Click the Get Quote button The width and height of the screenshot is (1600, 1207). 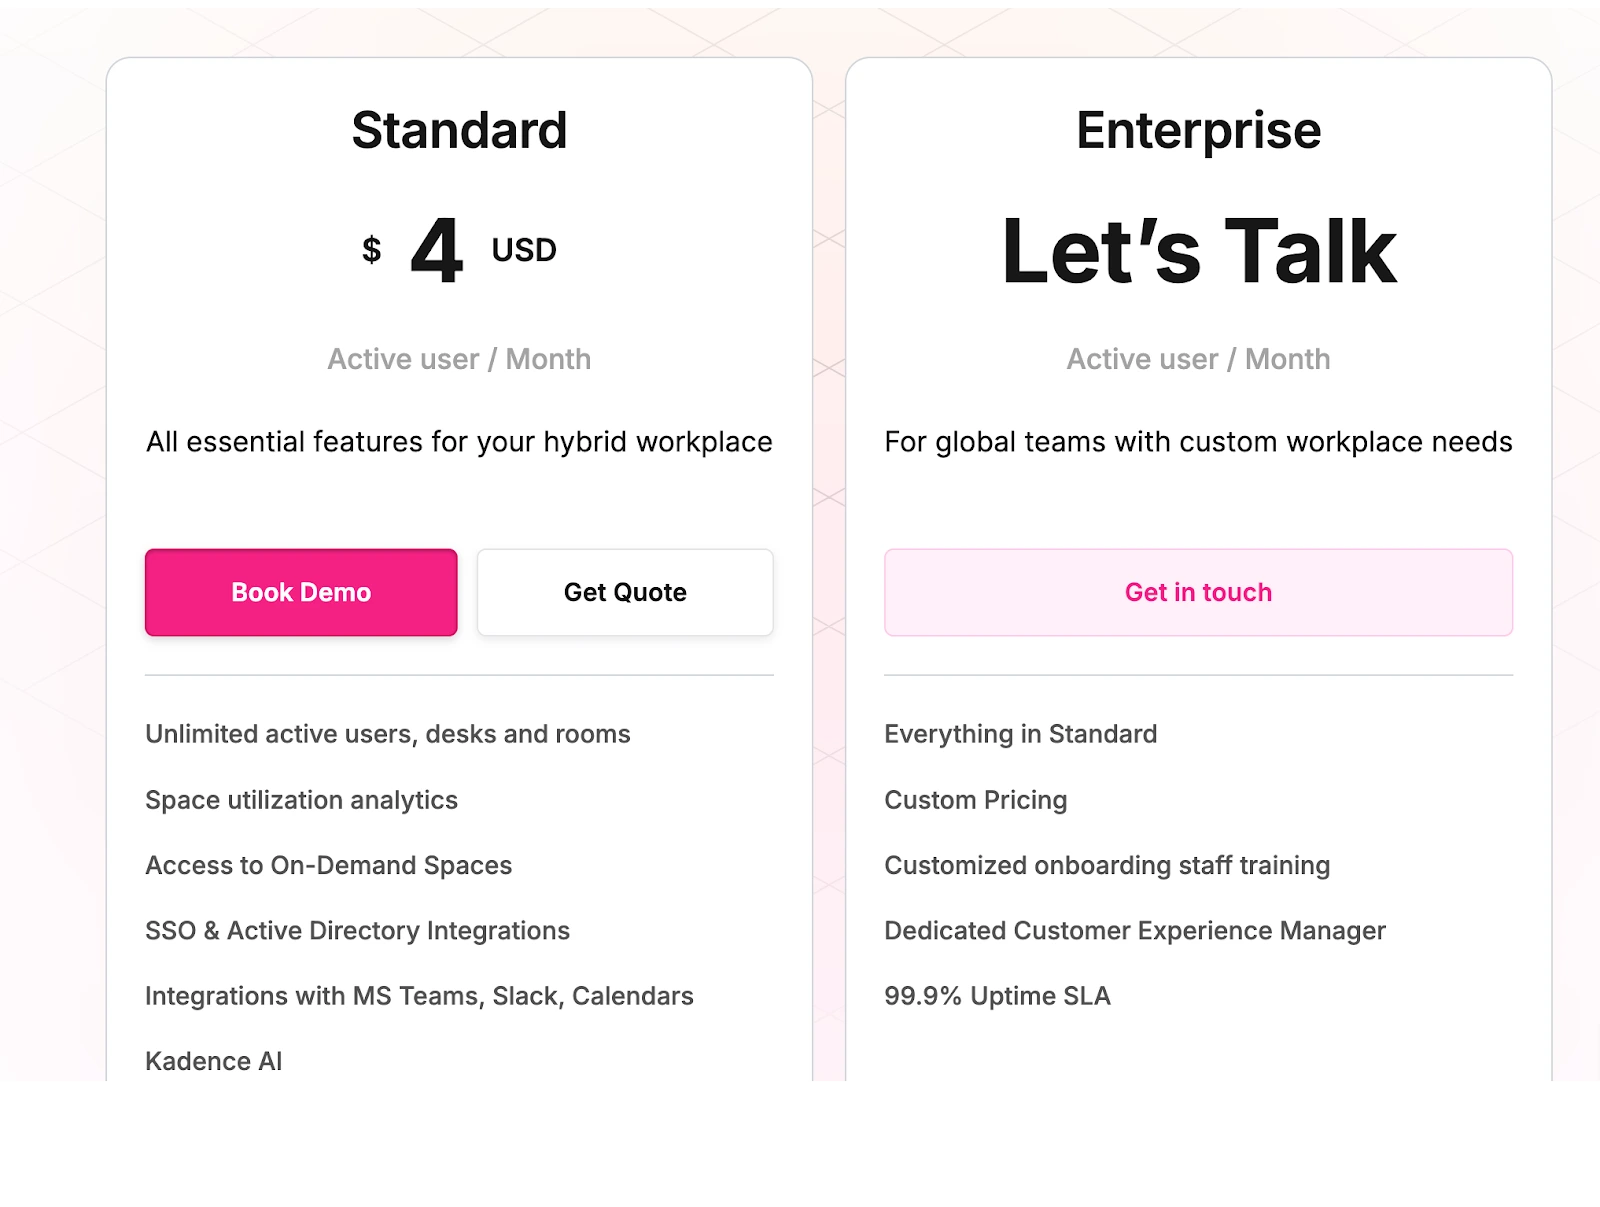(x=624, y=592)
